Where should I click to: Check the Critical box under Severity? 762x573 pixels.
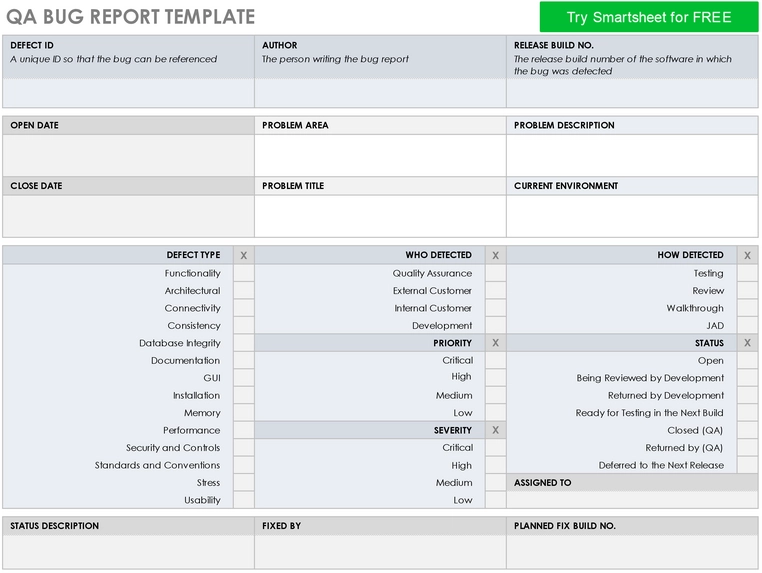pos(495,448)
